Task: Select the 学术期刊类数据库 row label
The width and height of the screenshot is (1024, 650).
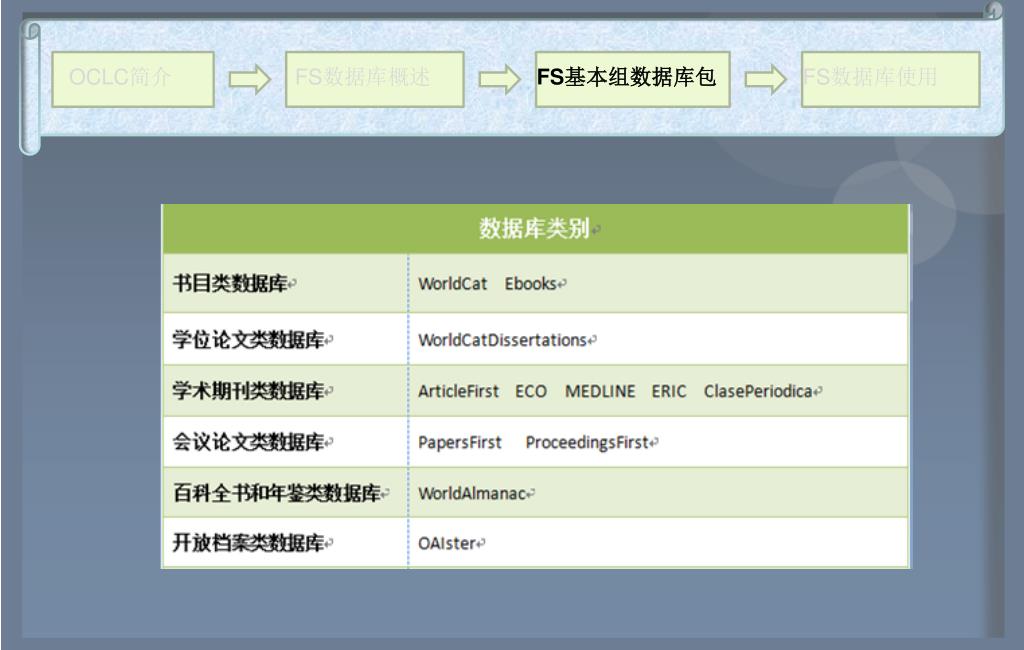Action: 248,391
